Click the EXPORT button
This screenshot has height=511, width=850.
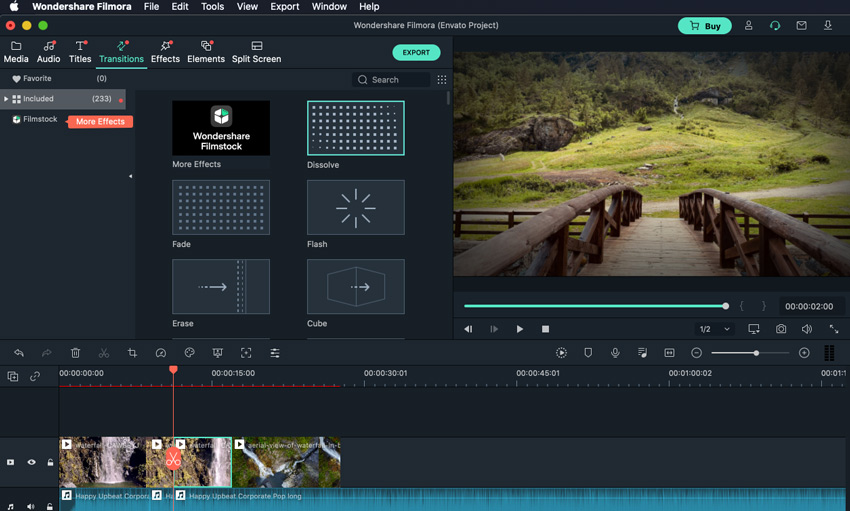click(x=416, y=53)
